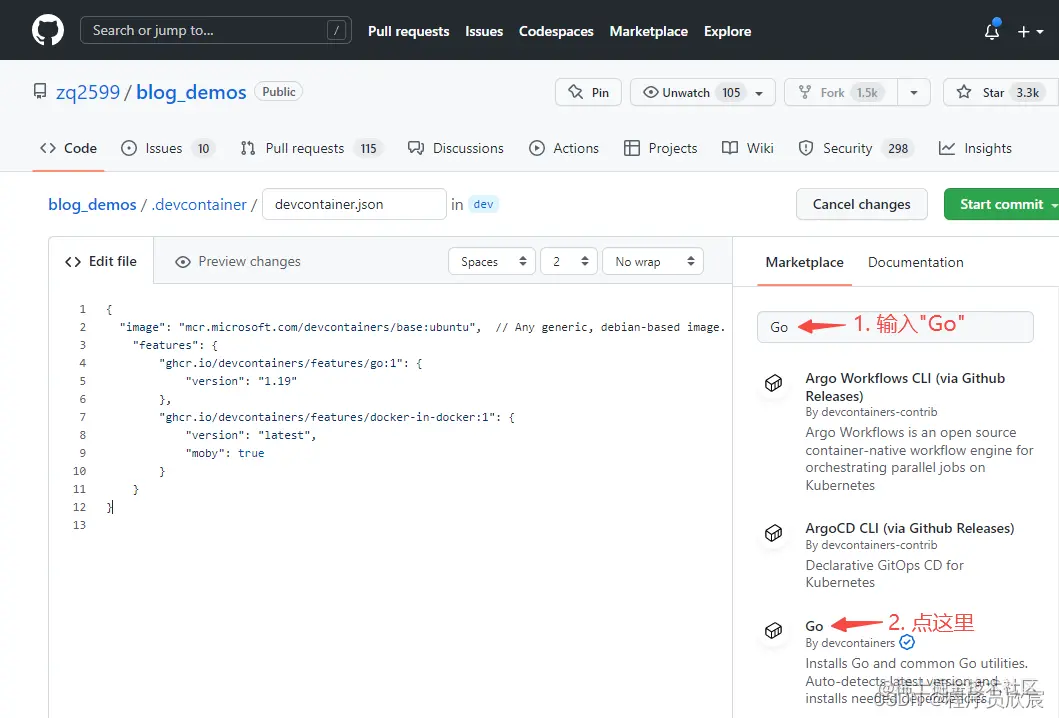
Task: Switch to the Actions tab
Action: click(564, 148)
